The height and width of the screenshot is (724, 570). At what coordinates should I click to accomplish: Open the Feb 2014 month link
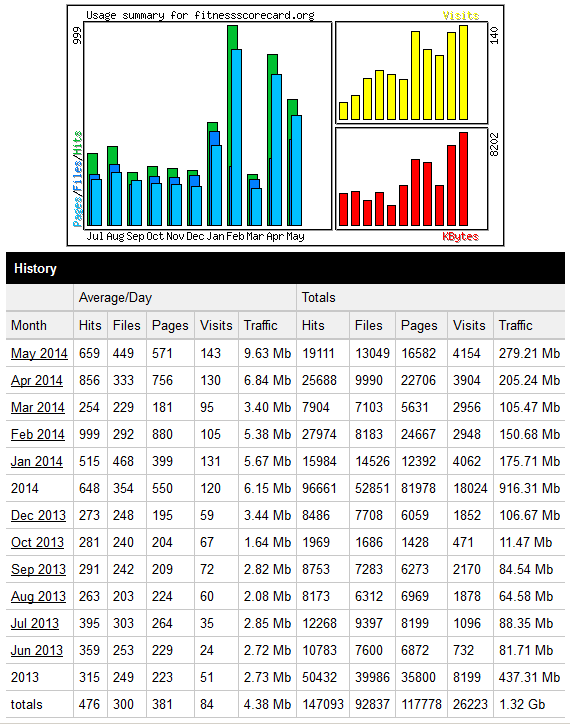[x=38, y=434]
